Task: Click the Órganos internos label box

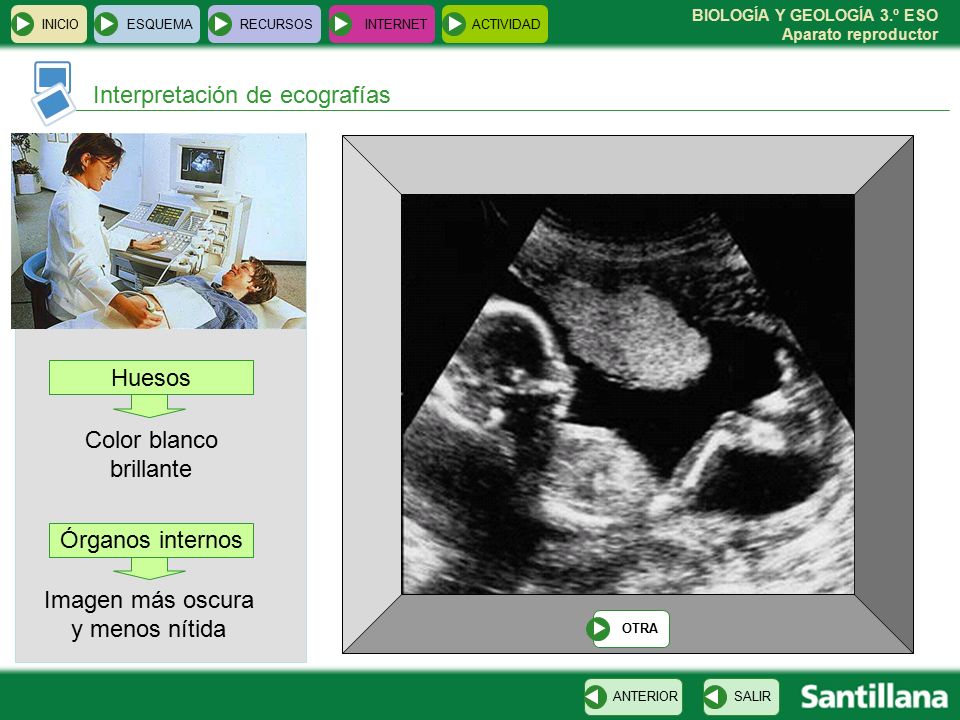Action: pyautogui.click(x=151, y=540)
